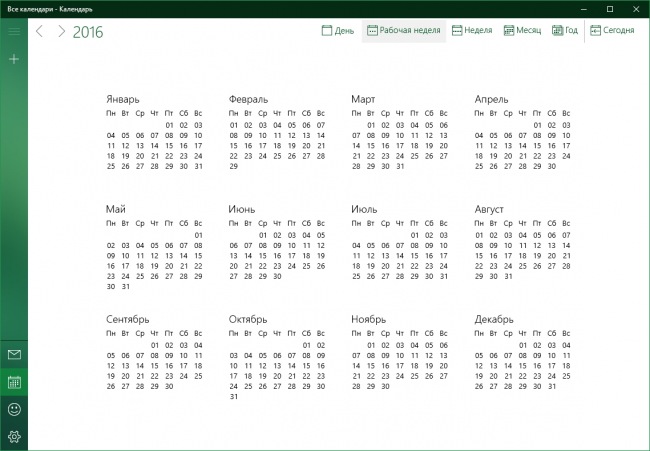
Task: Maximize the Календарь window
Action: click(610, 9)
